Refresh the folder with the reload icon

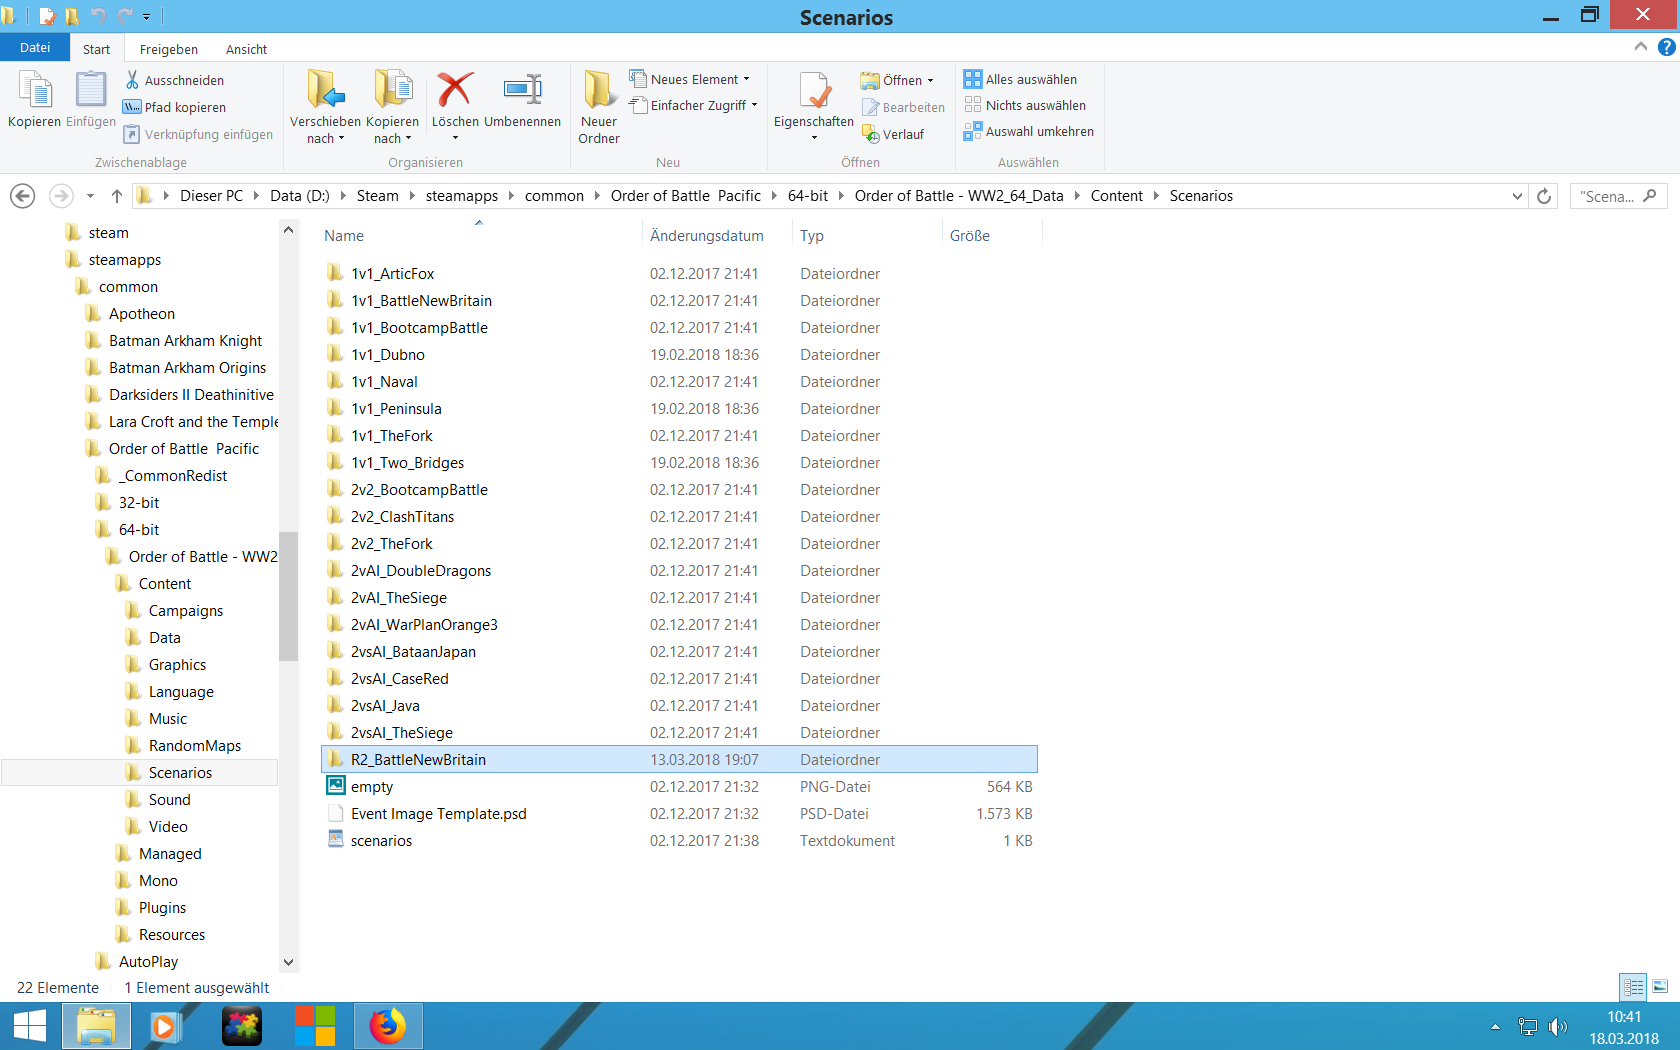(x=1543, y=196)
